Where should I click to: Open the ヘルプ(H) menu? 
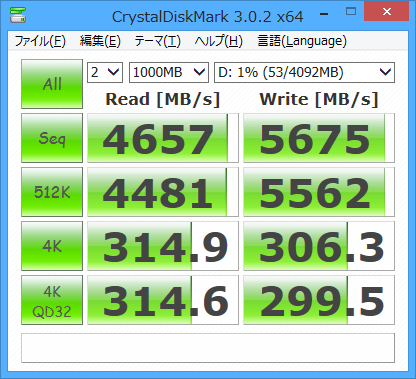point(219,41)
